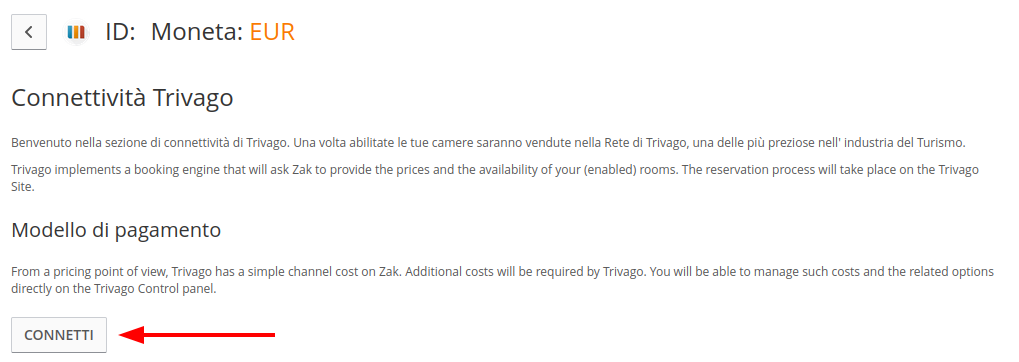Click the CONNETTI button
Image resolution: width=1019 pixels, height=362 pixels.
58,335
